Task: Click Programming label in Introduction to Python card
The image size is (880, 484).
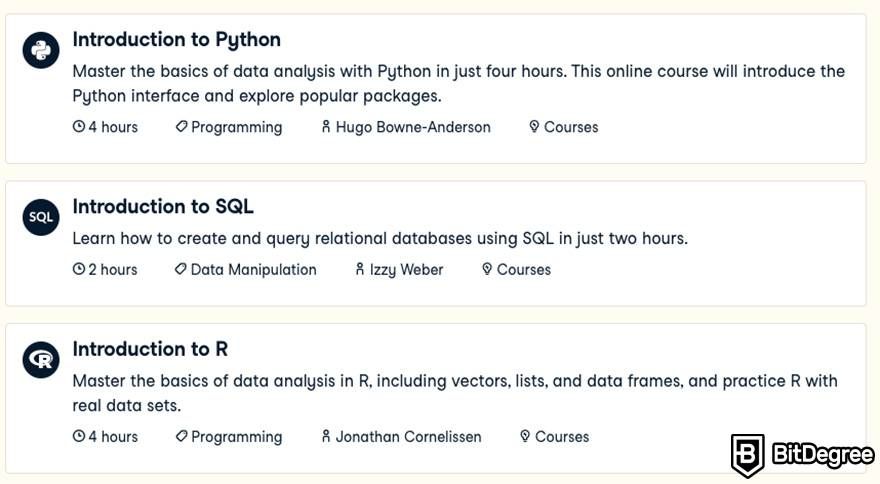Action: (237, 128)
